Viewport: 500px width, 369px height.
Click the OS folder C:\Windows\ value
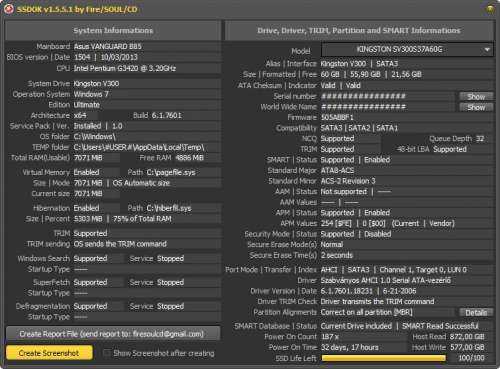[94, 137]
